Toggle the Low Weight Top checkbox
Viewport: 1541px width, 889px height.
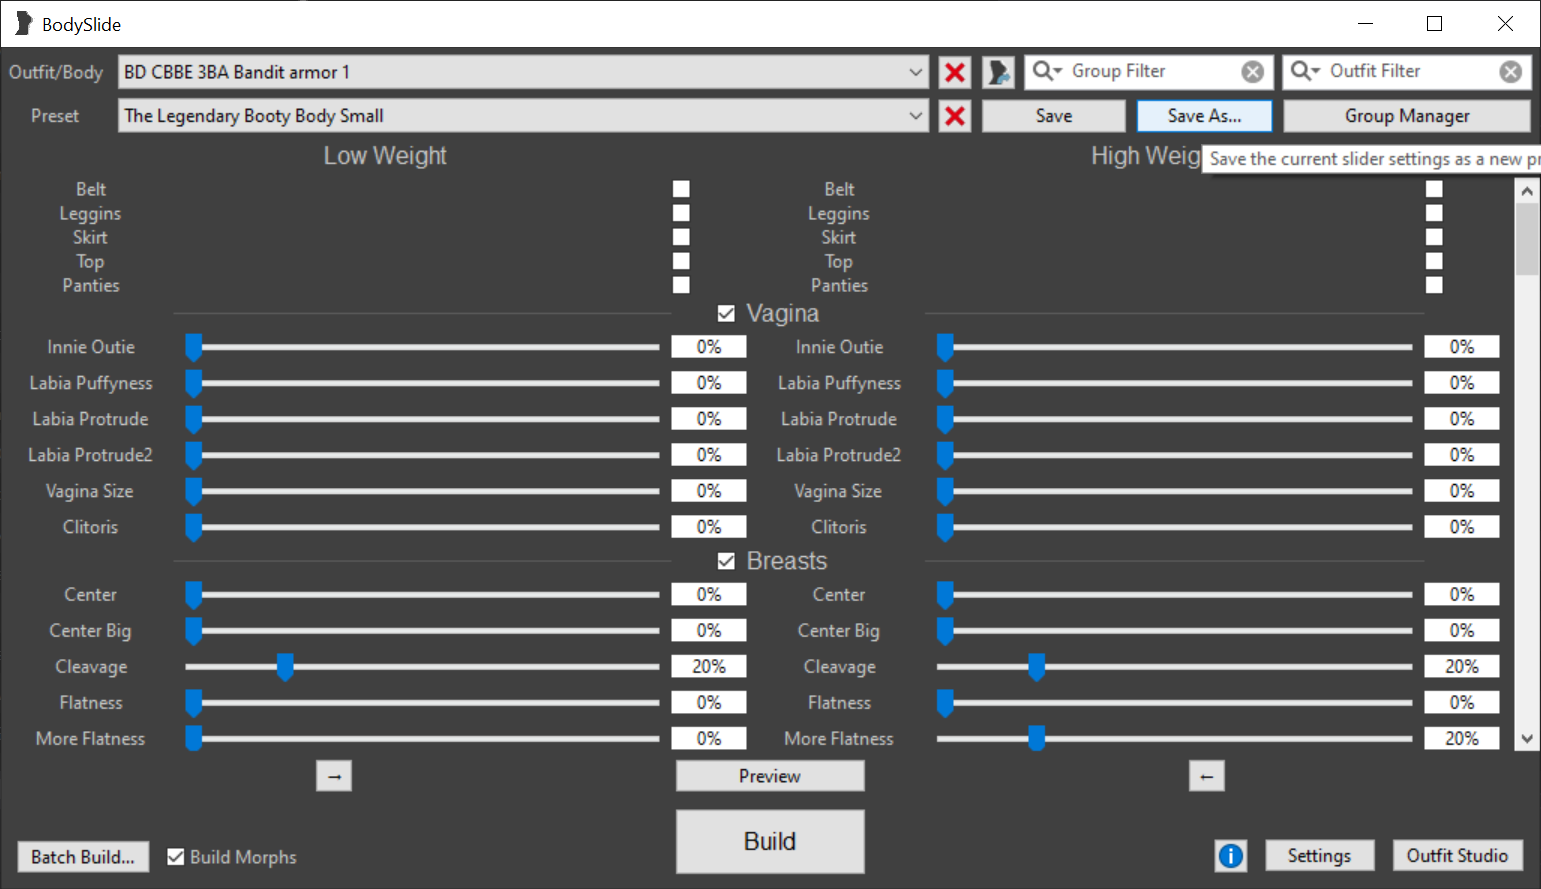(x=681, y=261)
